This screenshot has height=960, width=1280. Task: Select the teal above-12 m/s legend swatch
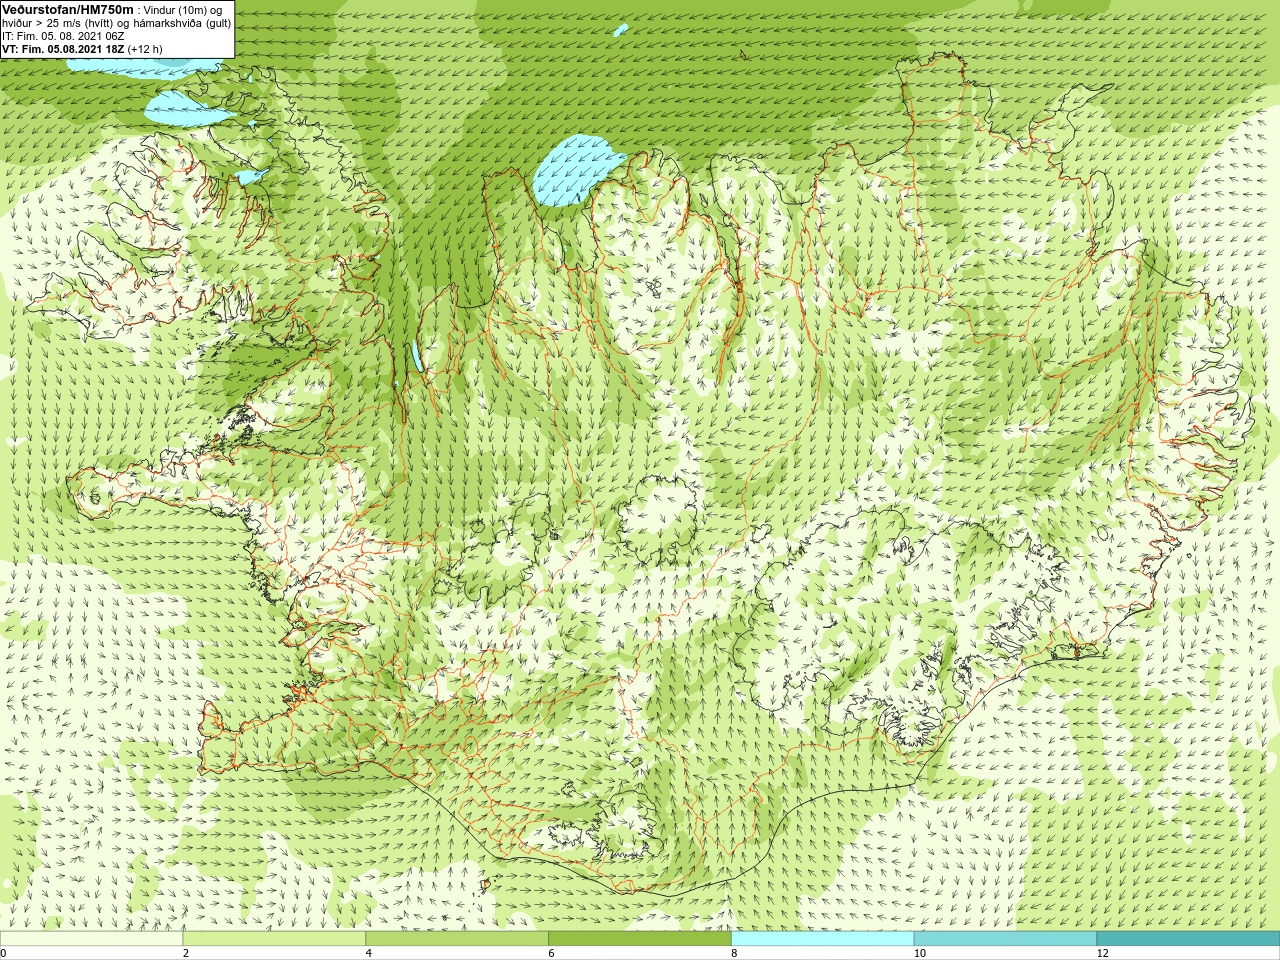pos(1188,939)
